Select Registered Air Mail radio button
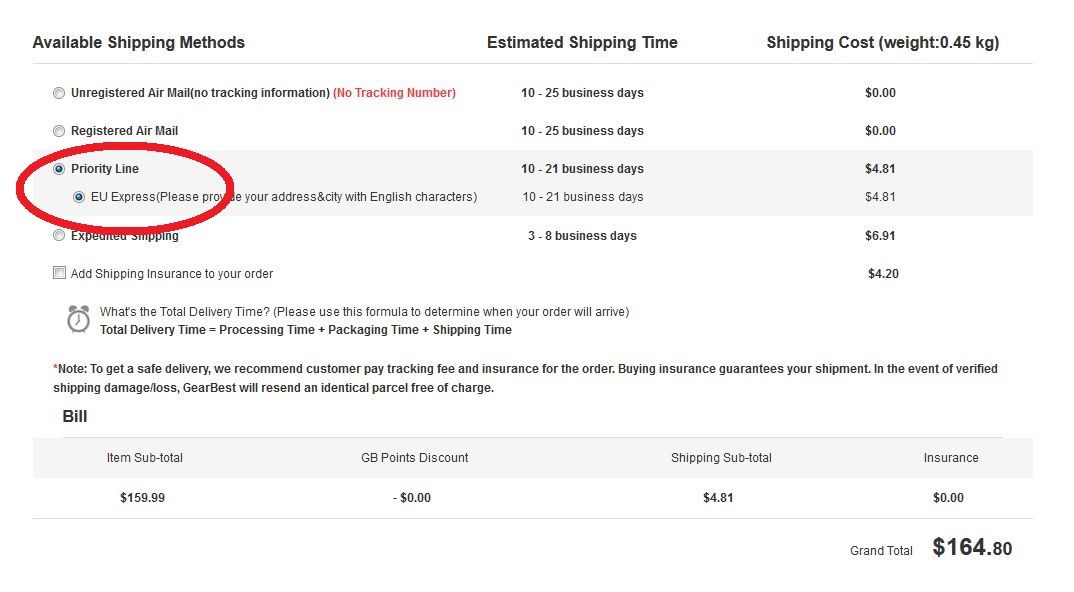Screen dimensions: 1074x592 [59, 131]
